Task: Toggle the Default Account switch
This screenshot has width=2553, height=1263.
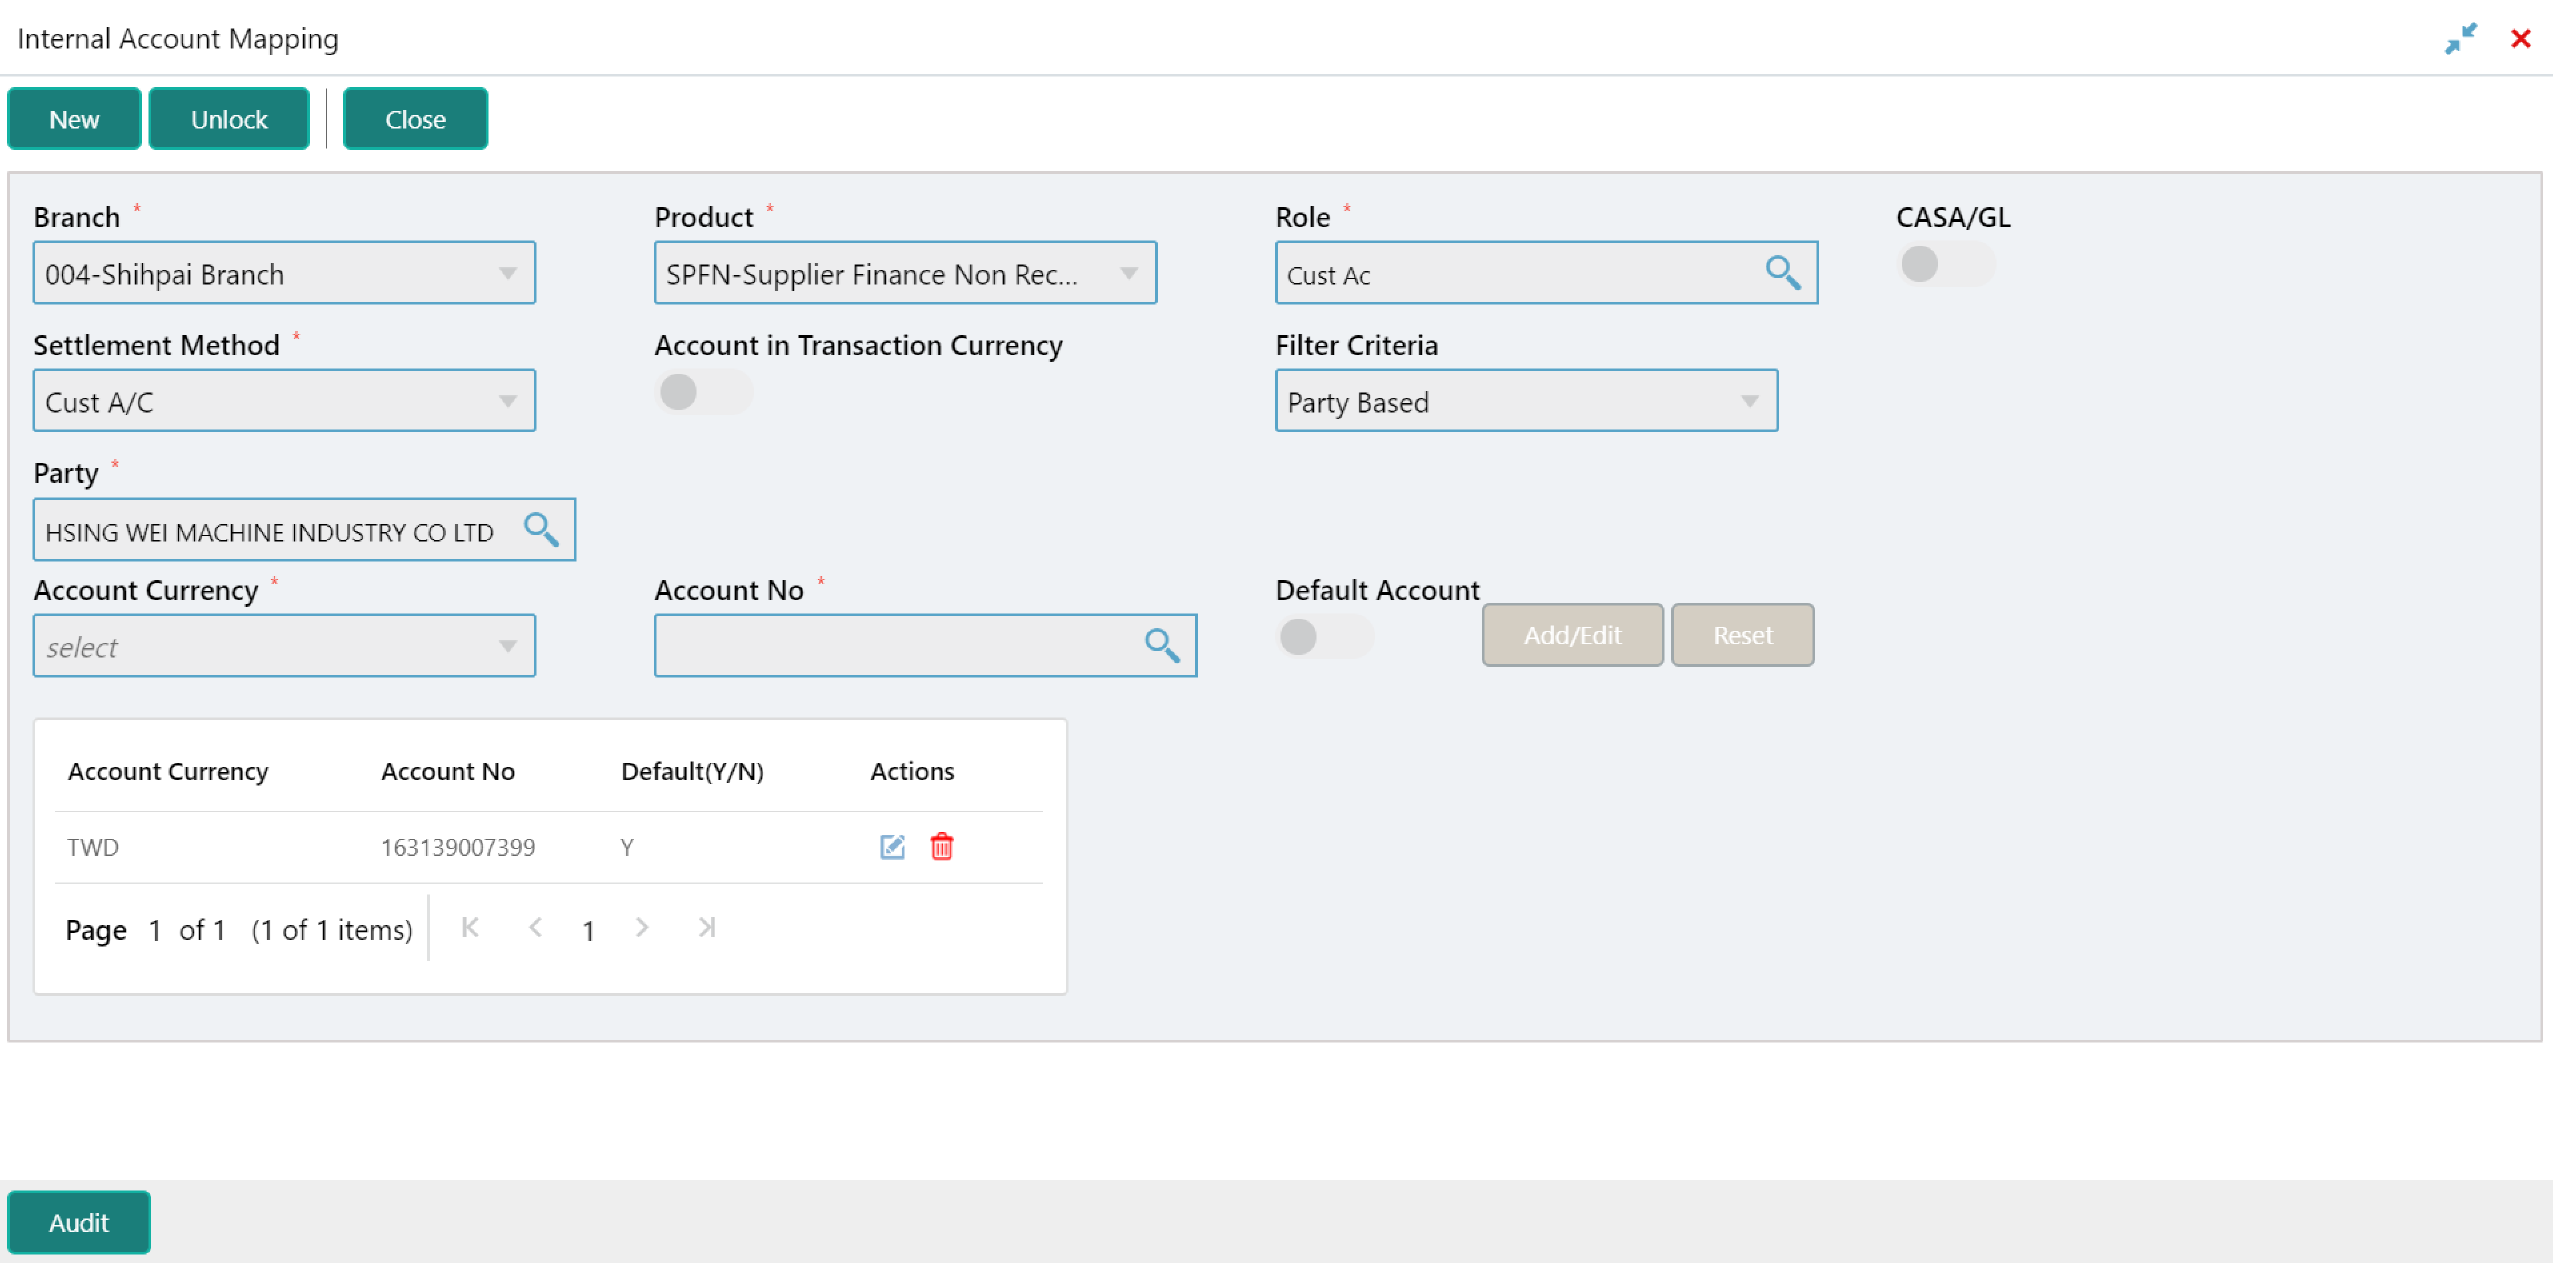Action: (1325, 637)
